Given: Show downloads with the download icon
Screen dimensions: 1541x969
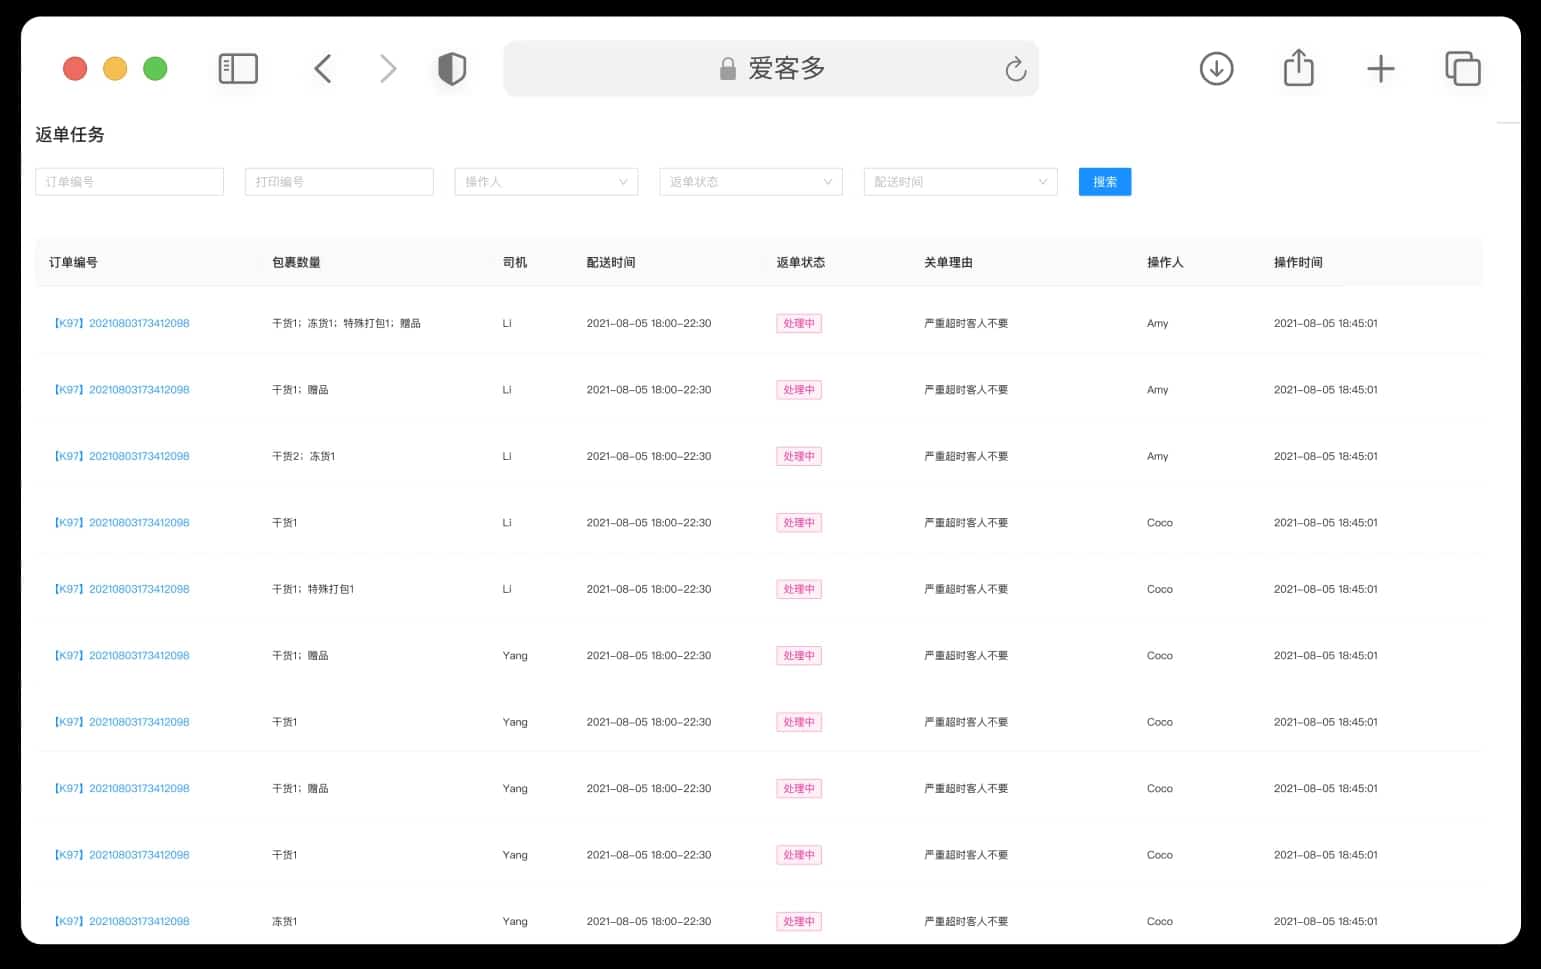Looking at the screenshot, I should (x=1216, y=69).
